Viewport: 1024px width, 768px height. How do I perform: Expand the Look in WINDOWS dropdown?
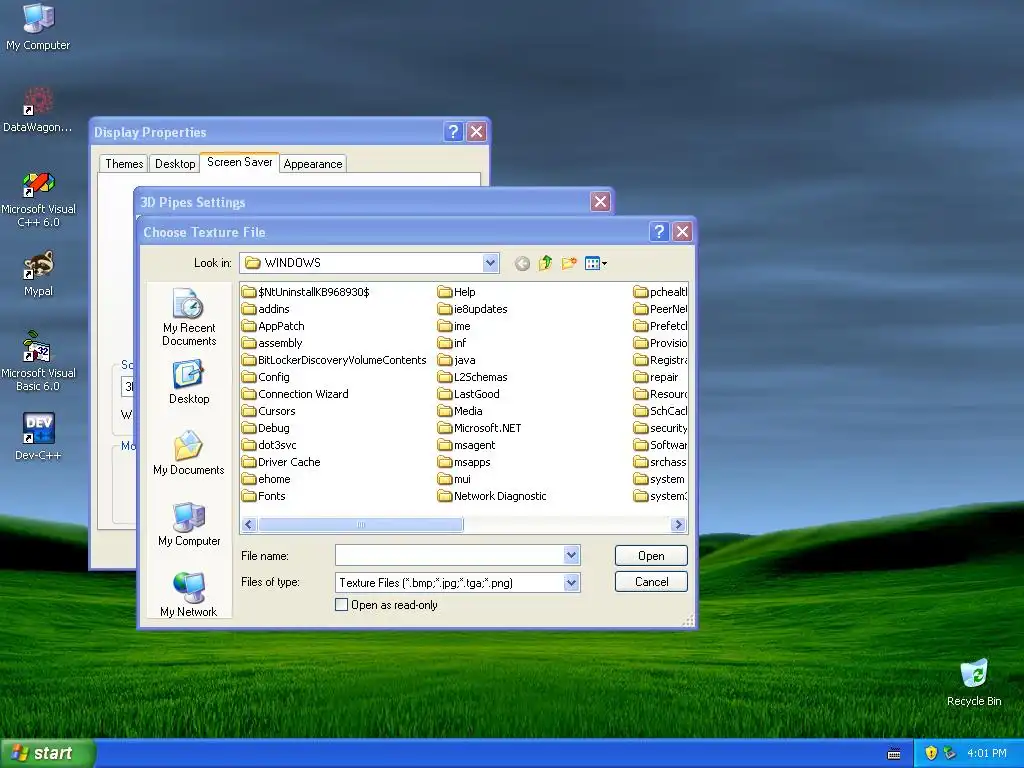coord(490,263)
